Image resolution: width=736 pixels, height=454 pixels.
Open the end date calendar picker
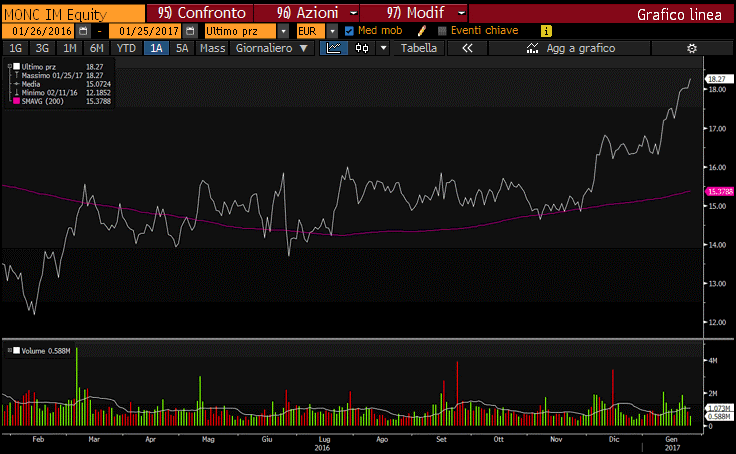(x=190, y=31)
